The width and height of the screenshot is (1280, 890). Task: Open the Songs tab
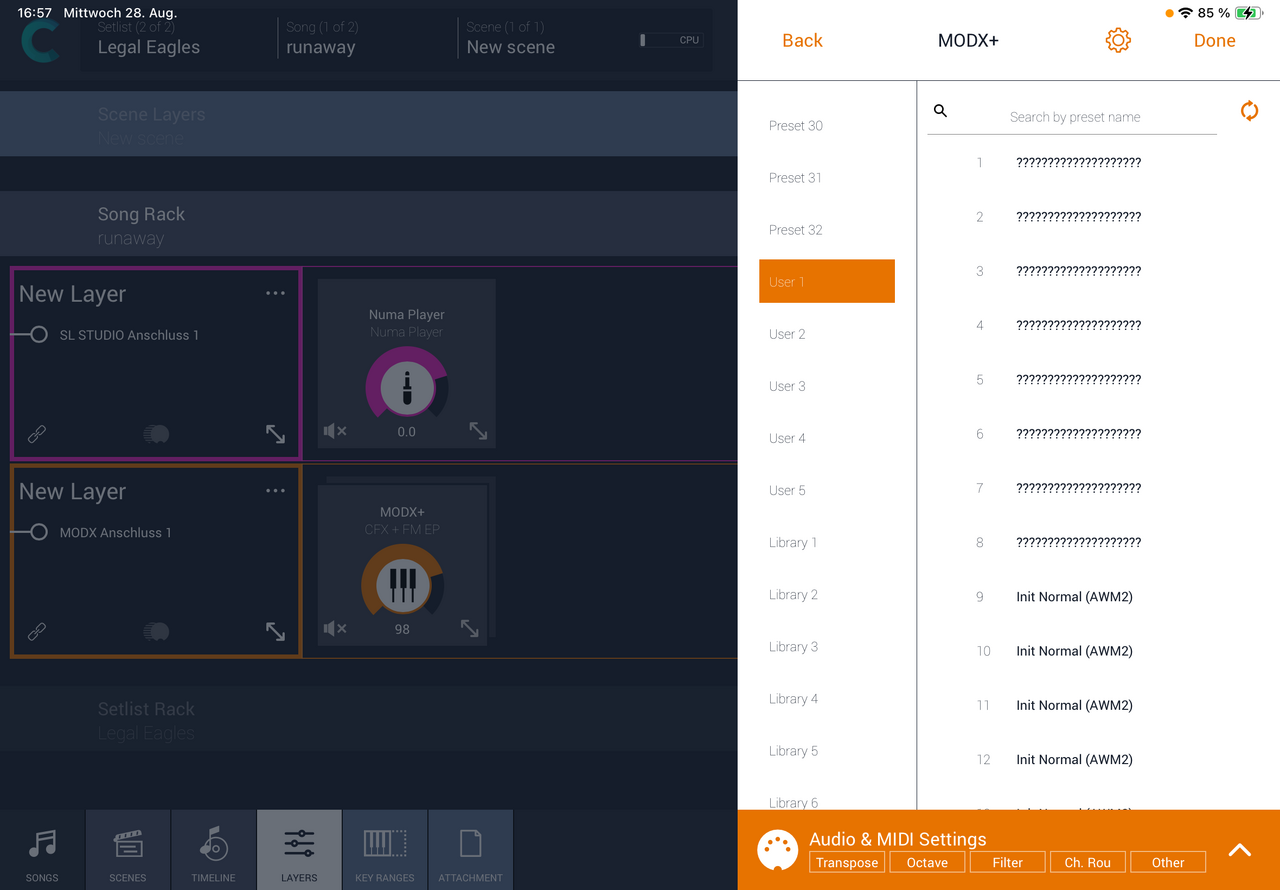click(42, 850)
